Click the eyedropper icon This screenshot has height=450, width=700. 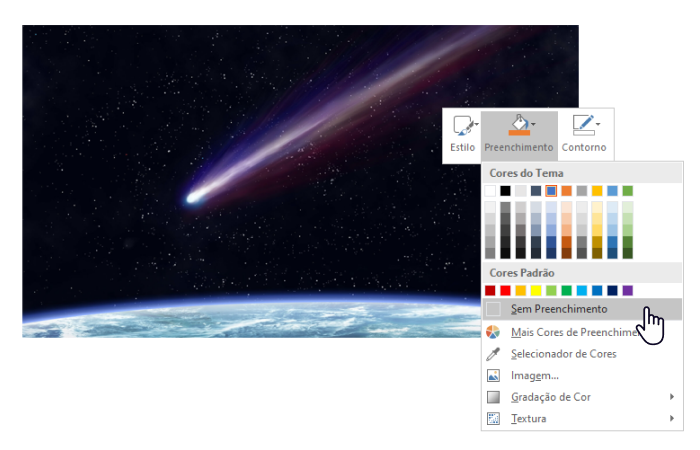[x=493, y=354]
